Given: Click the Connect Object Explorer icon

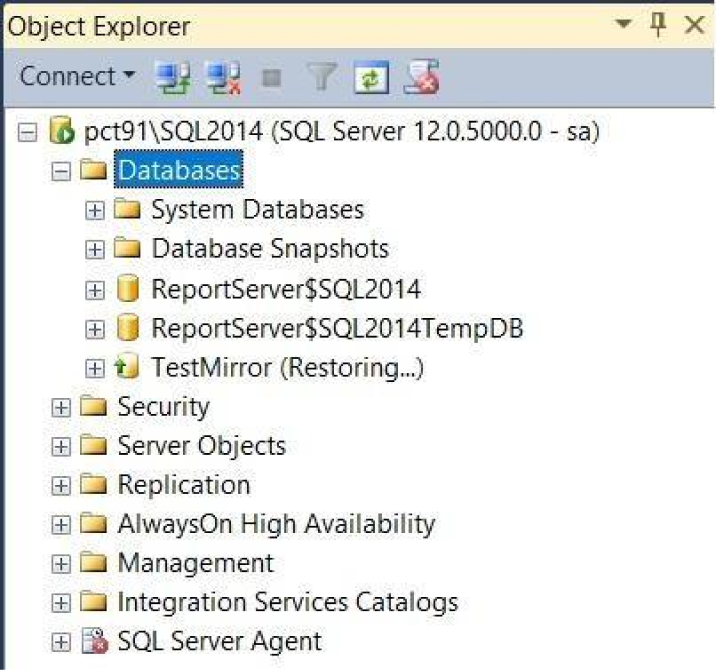Looking at the screenshot, I should 173,77.
